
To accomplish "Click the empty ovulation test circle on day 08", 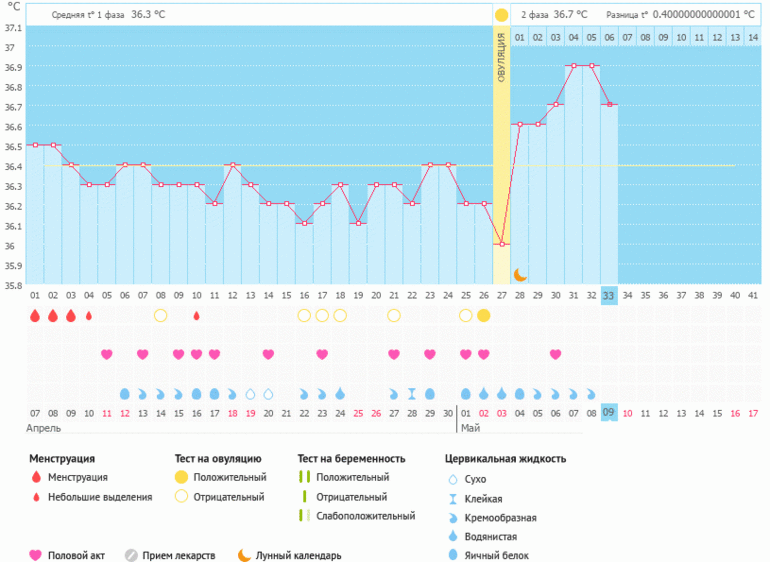I will 160,315.
